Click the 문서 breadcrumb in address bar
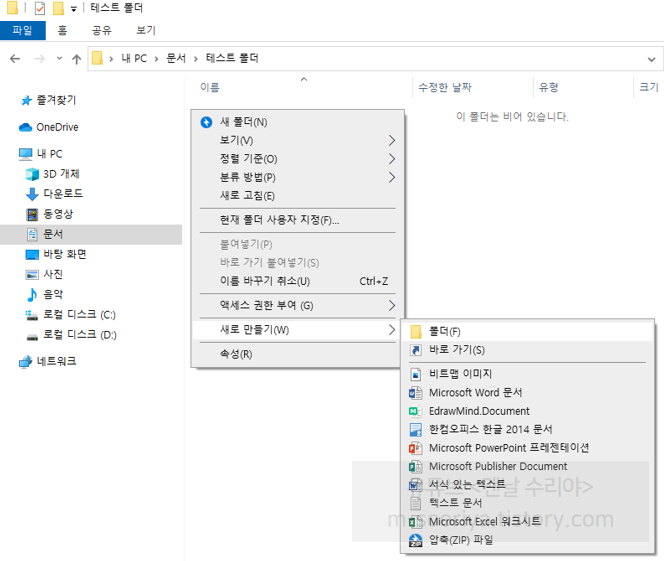The height and width of the screenshot is (561, 664). 176,58
